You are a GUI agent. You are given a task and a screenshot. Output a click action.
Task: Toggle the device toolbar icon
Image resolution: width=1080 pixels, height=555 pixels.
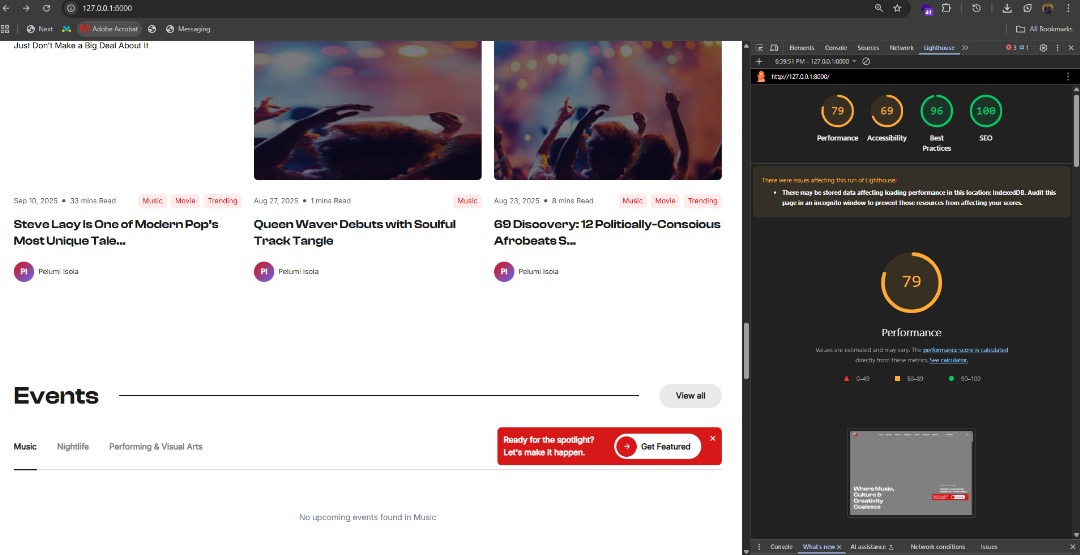point(773,47)
